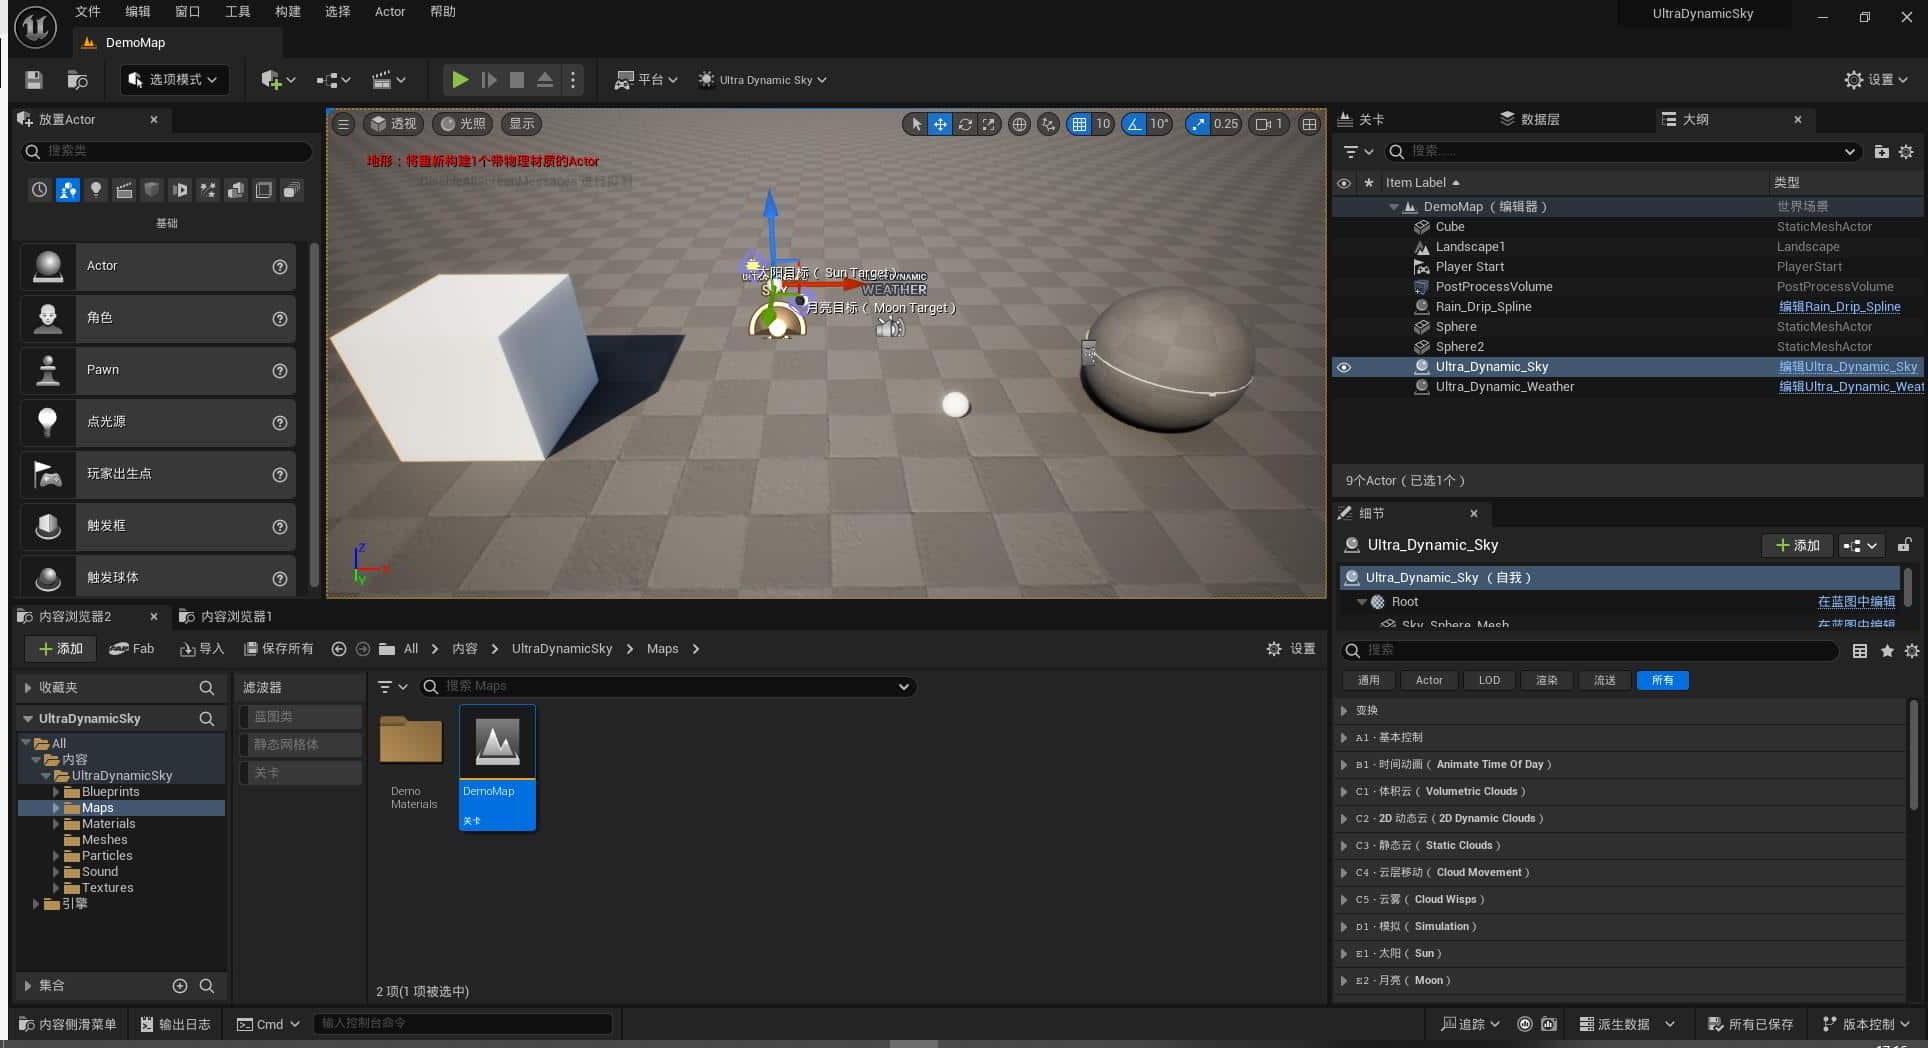Open the 选项模式 mode dropdown
1928x1048 pixels.
click(174, 80)
